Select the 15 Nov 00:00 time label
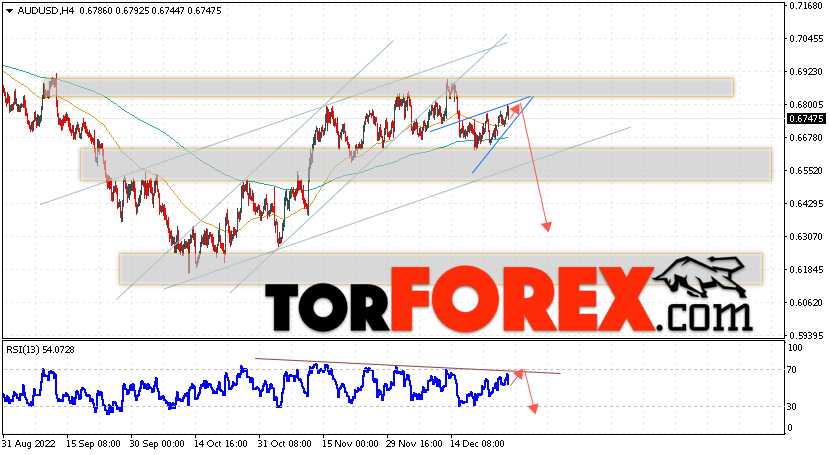Viewport: 830px width, 455px height. (x=350, y=443)
